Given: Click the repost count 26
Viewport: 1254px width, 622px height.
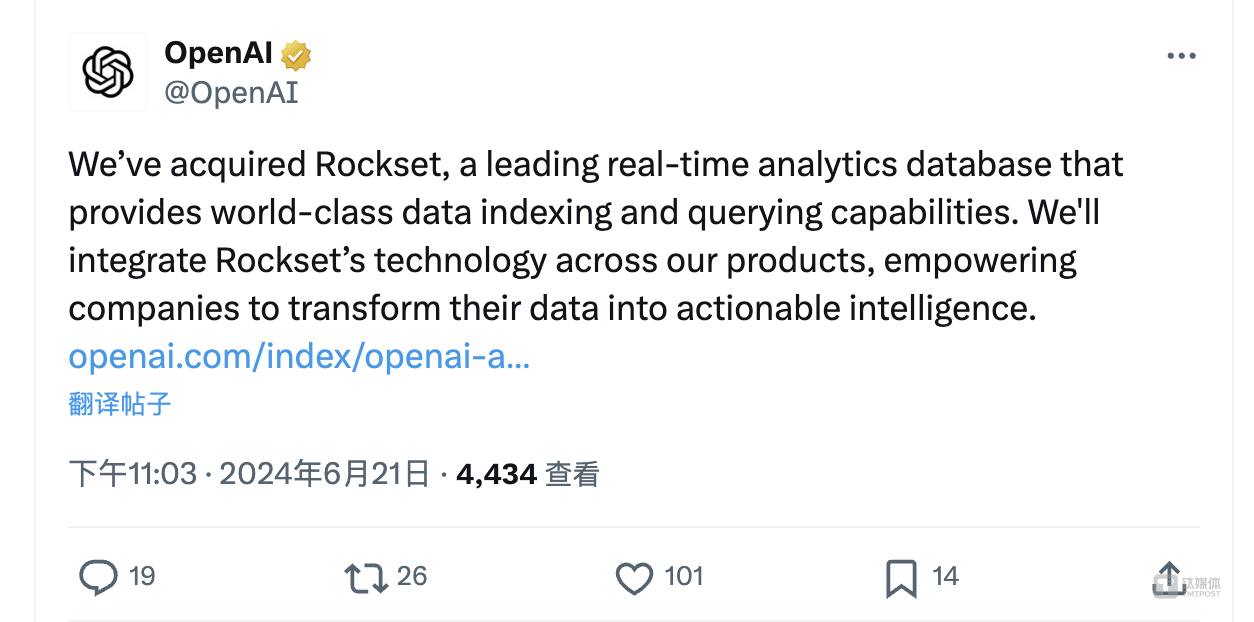Looking at the screenshot, I should pos(411,576).
